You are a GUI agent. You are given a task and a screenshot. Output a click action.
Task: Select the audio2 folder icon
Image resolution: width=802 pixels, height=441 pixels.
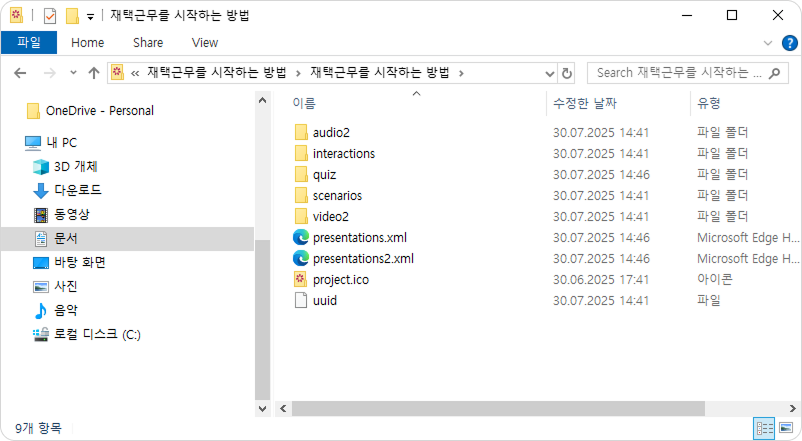tap(301, 133)
